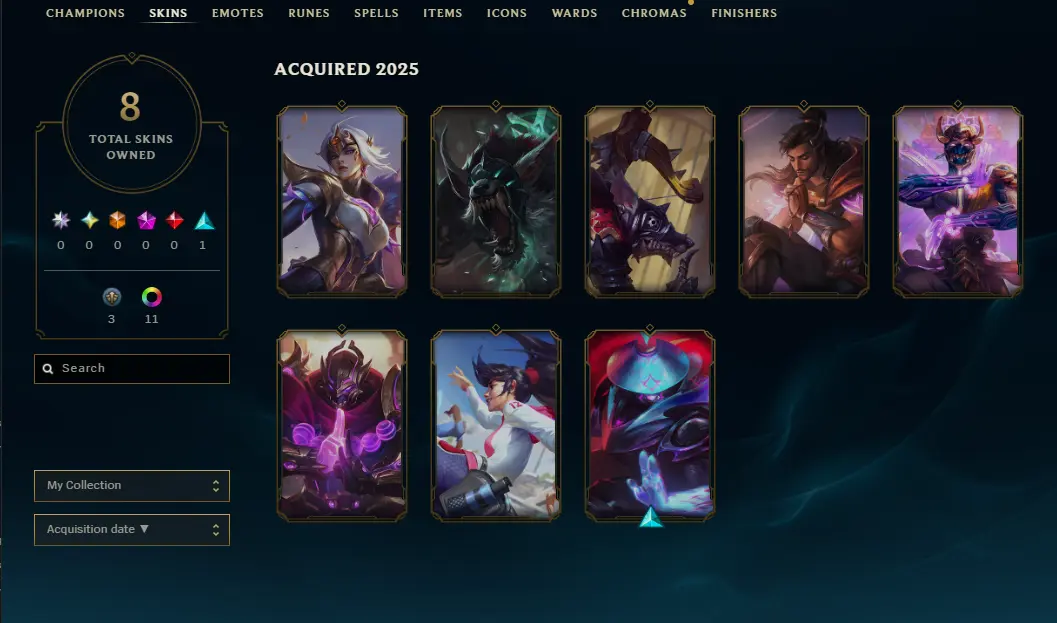
Task: Click the rainbow chroma ring icon
Action: point(152,297)
